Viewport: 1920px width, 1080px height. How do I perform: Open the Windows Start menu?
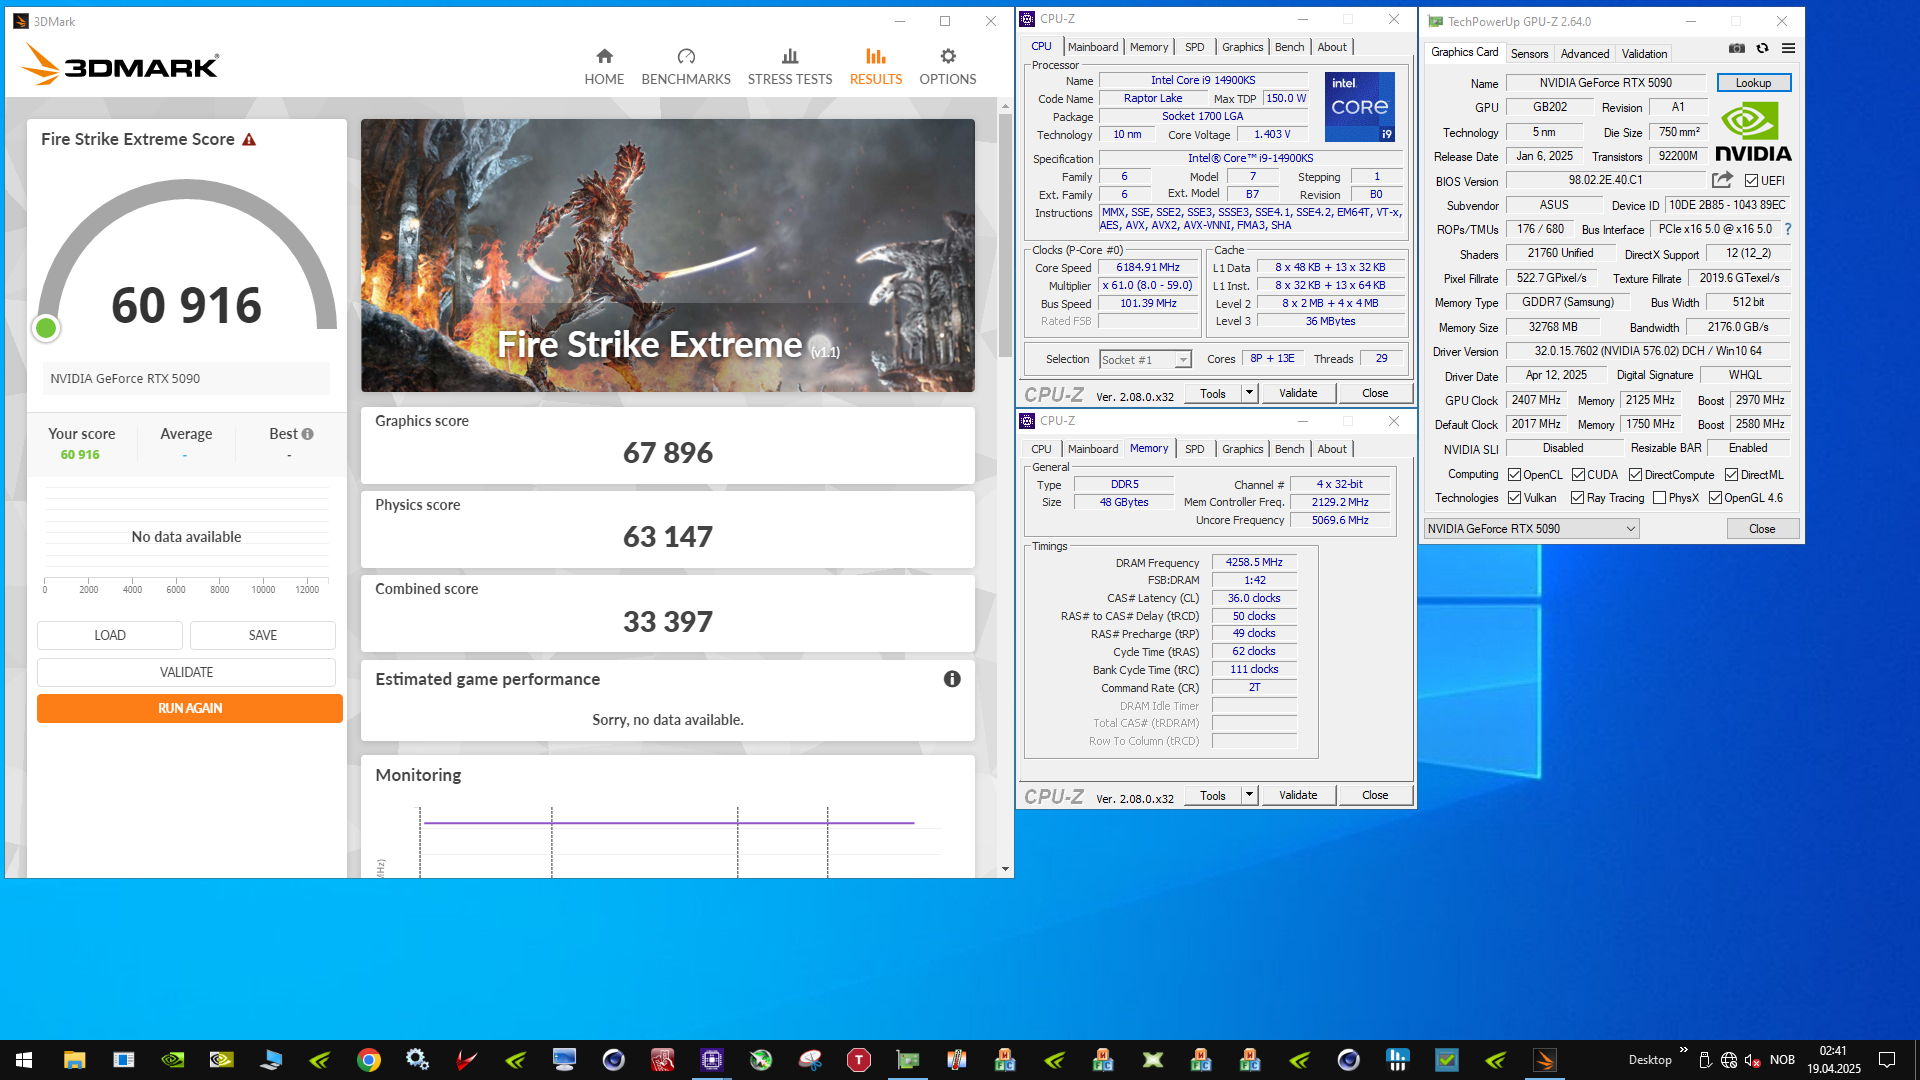tap(24, 1060)
